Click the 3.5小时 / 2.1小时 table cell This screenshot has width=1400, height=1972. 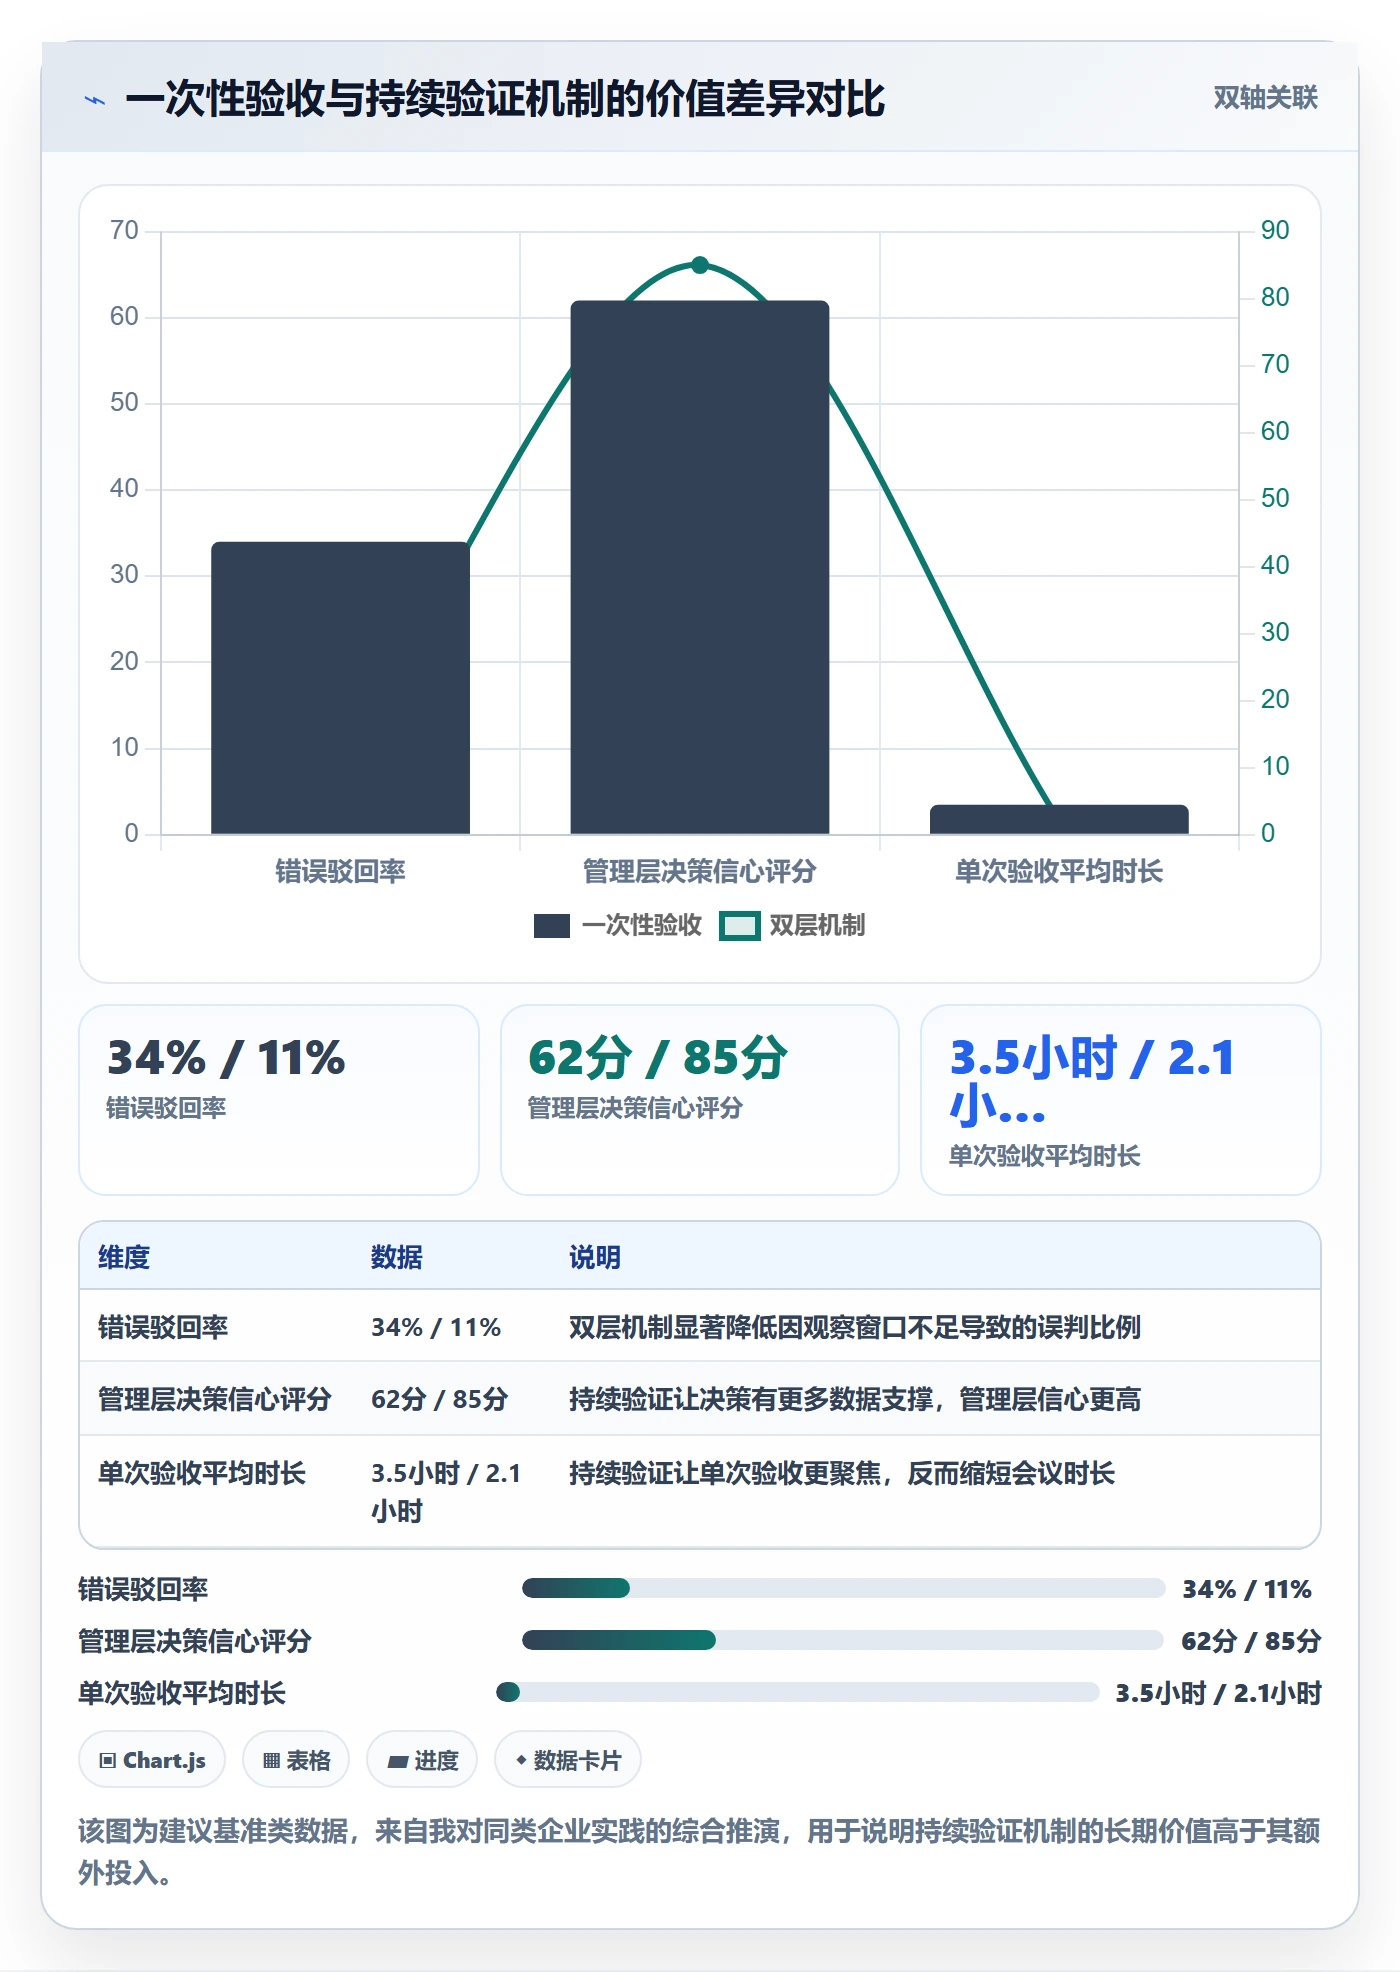[x=446, y=1492]
